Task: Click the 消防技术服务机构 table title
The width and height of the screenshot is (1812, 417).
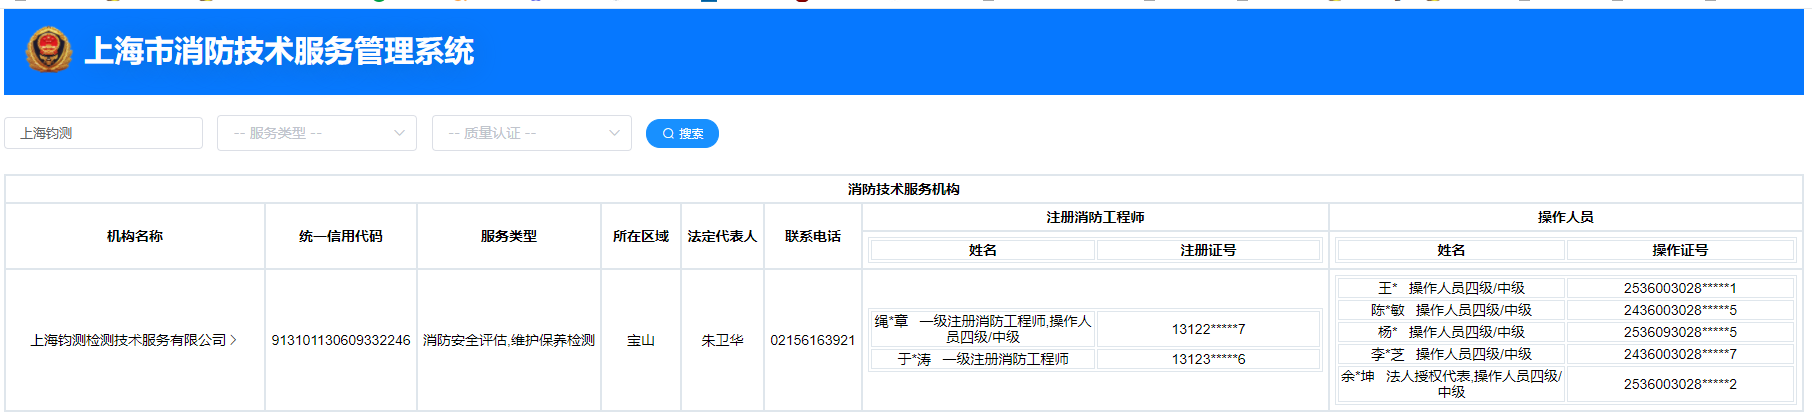Action: pos(904,189)
